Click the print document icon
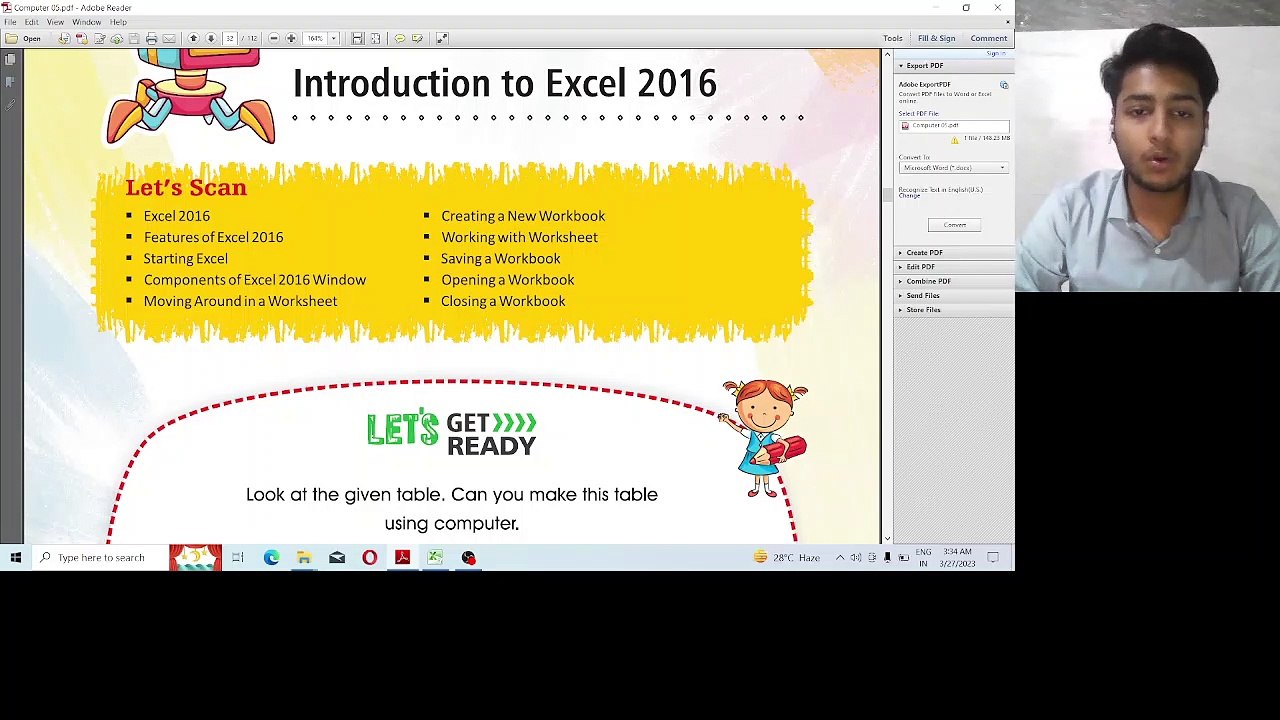This screenshot has width=1280, height=720. [x=151, y=38]
